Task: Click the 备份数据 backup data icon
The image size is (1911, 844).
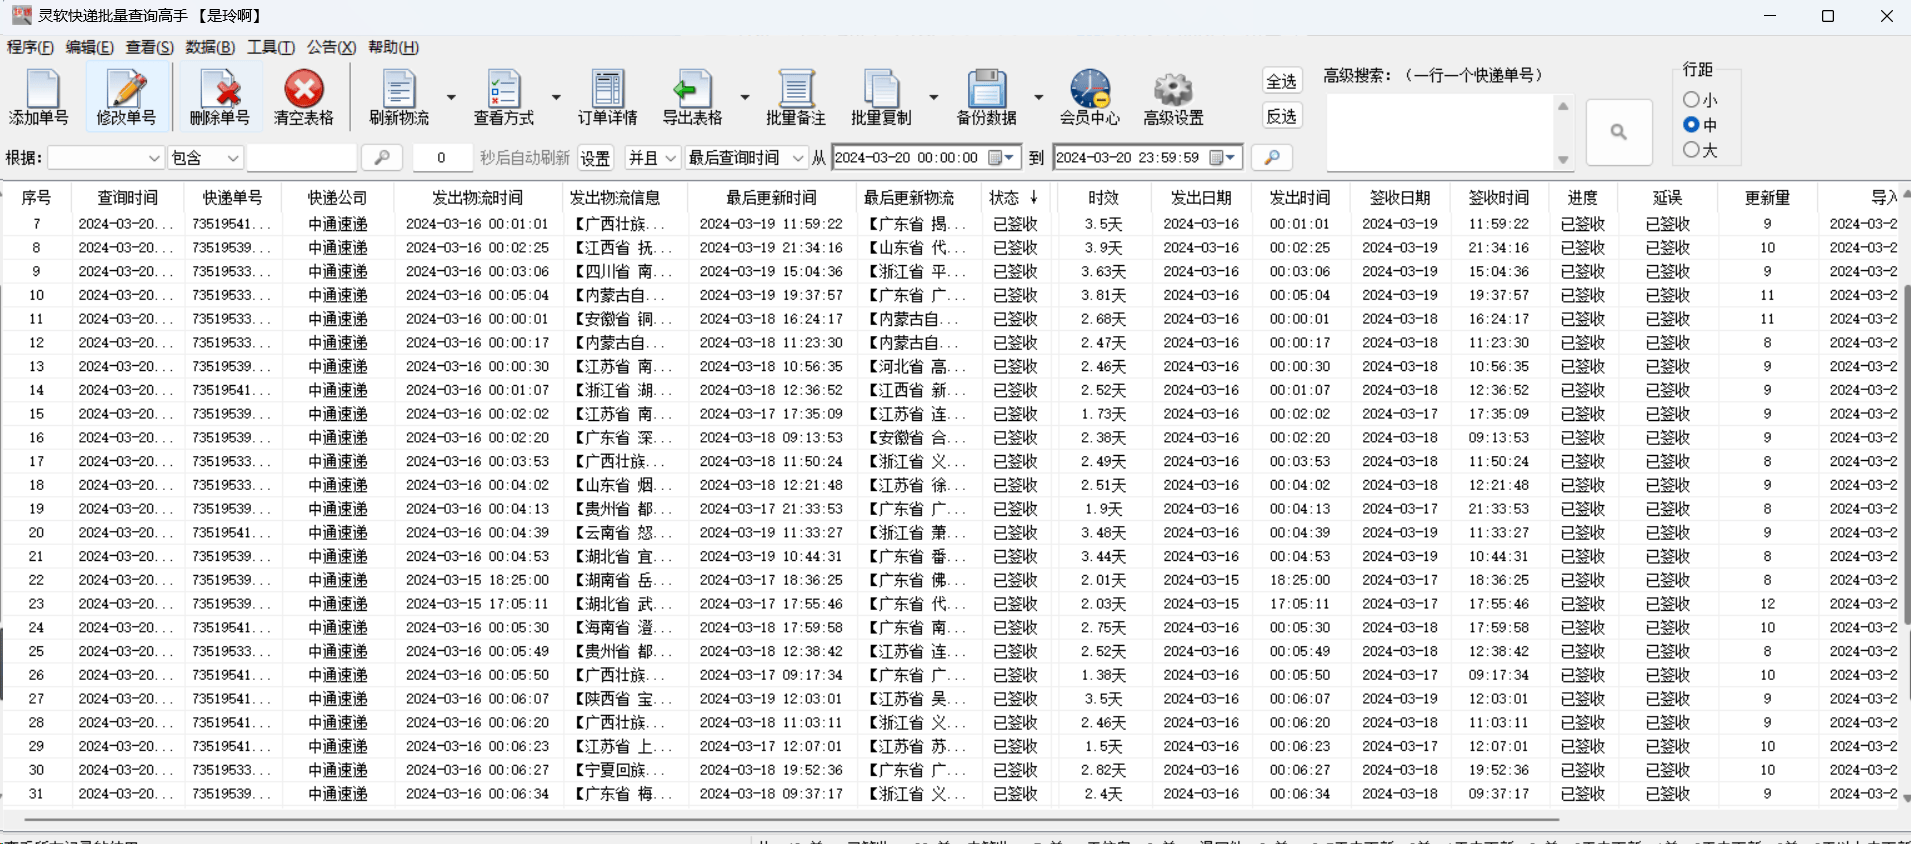Action: (986, 97)
